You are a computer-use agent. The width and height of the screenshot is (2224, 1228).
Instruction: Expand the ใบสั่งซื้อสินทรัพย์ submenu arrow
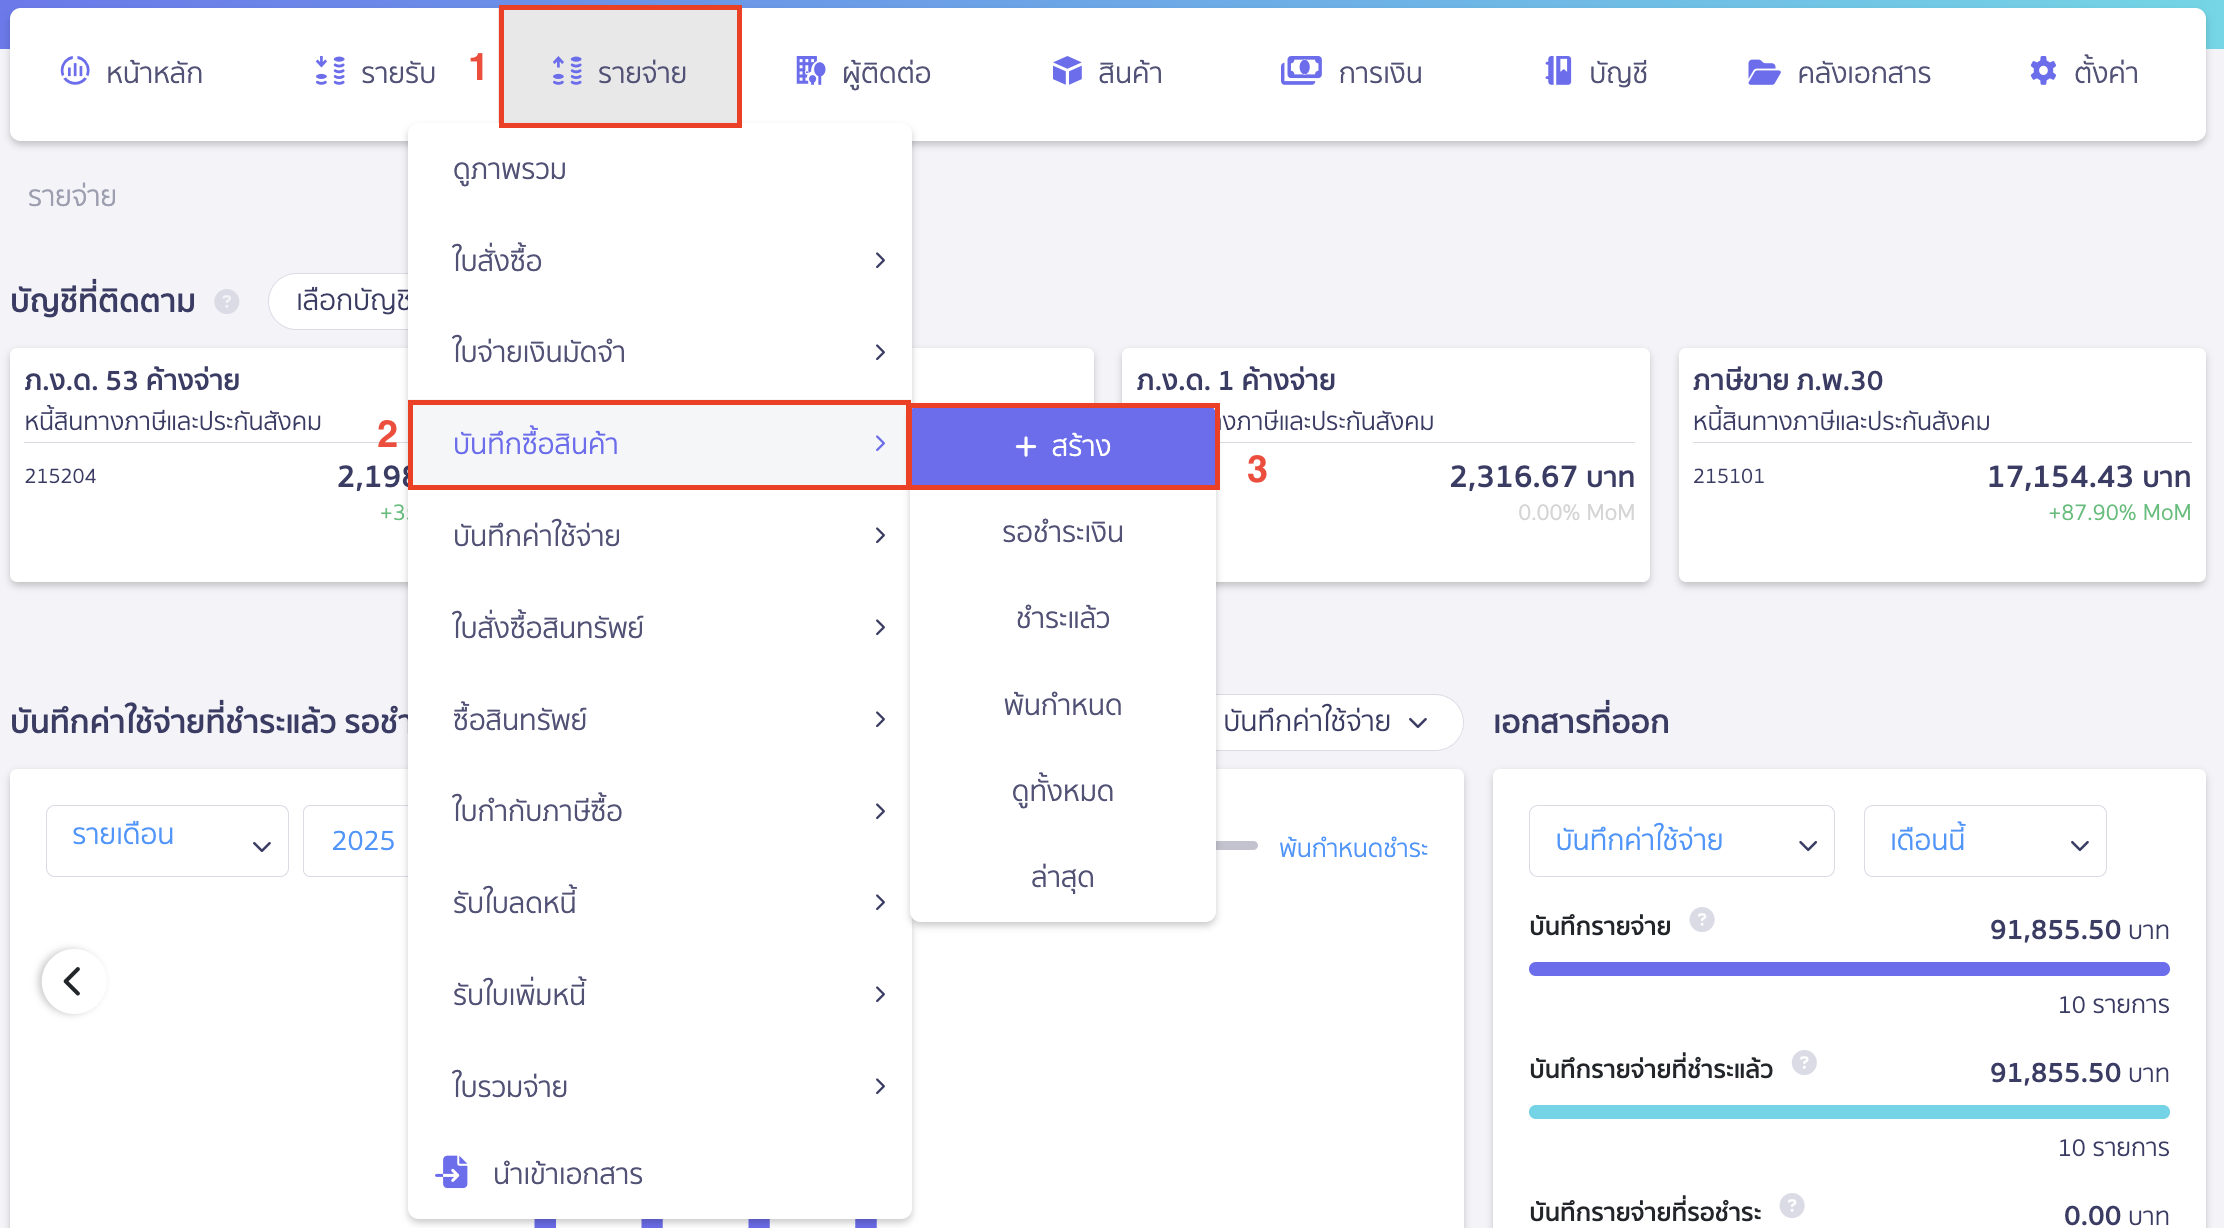click(880, 627)
